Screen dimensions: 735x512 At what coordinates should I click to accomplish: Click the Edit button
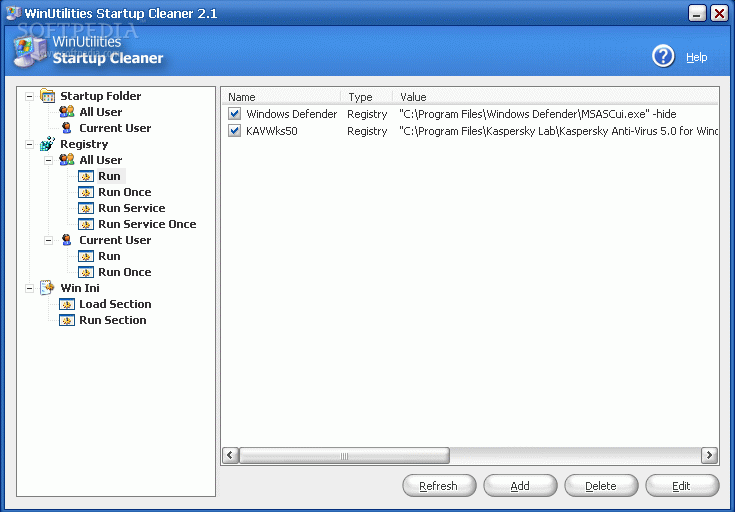pos(682,486)
